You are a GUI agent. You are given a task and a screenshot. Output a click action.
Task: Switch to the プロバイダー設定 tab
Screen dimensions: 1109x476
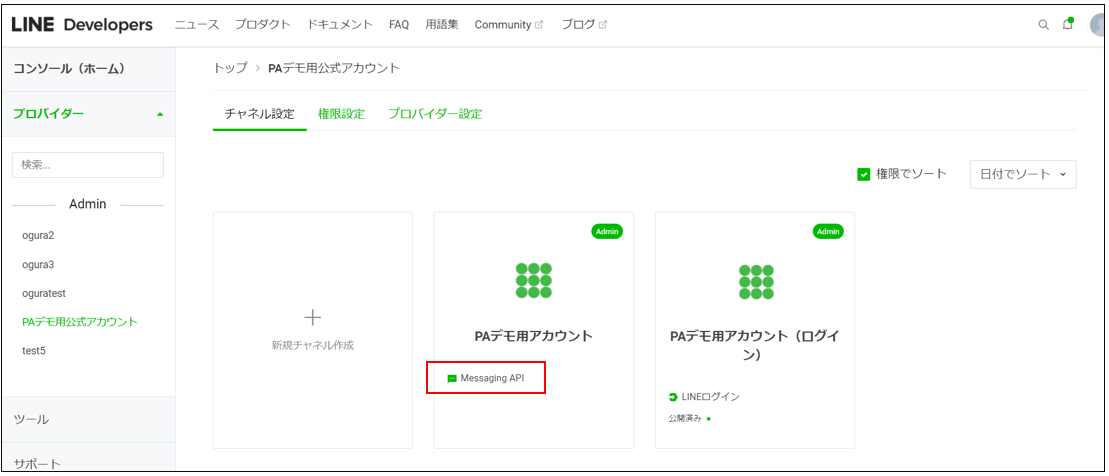coord(435,114)
